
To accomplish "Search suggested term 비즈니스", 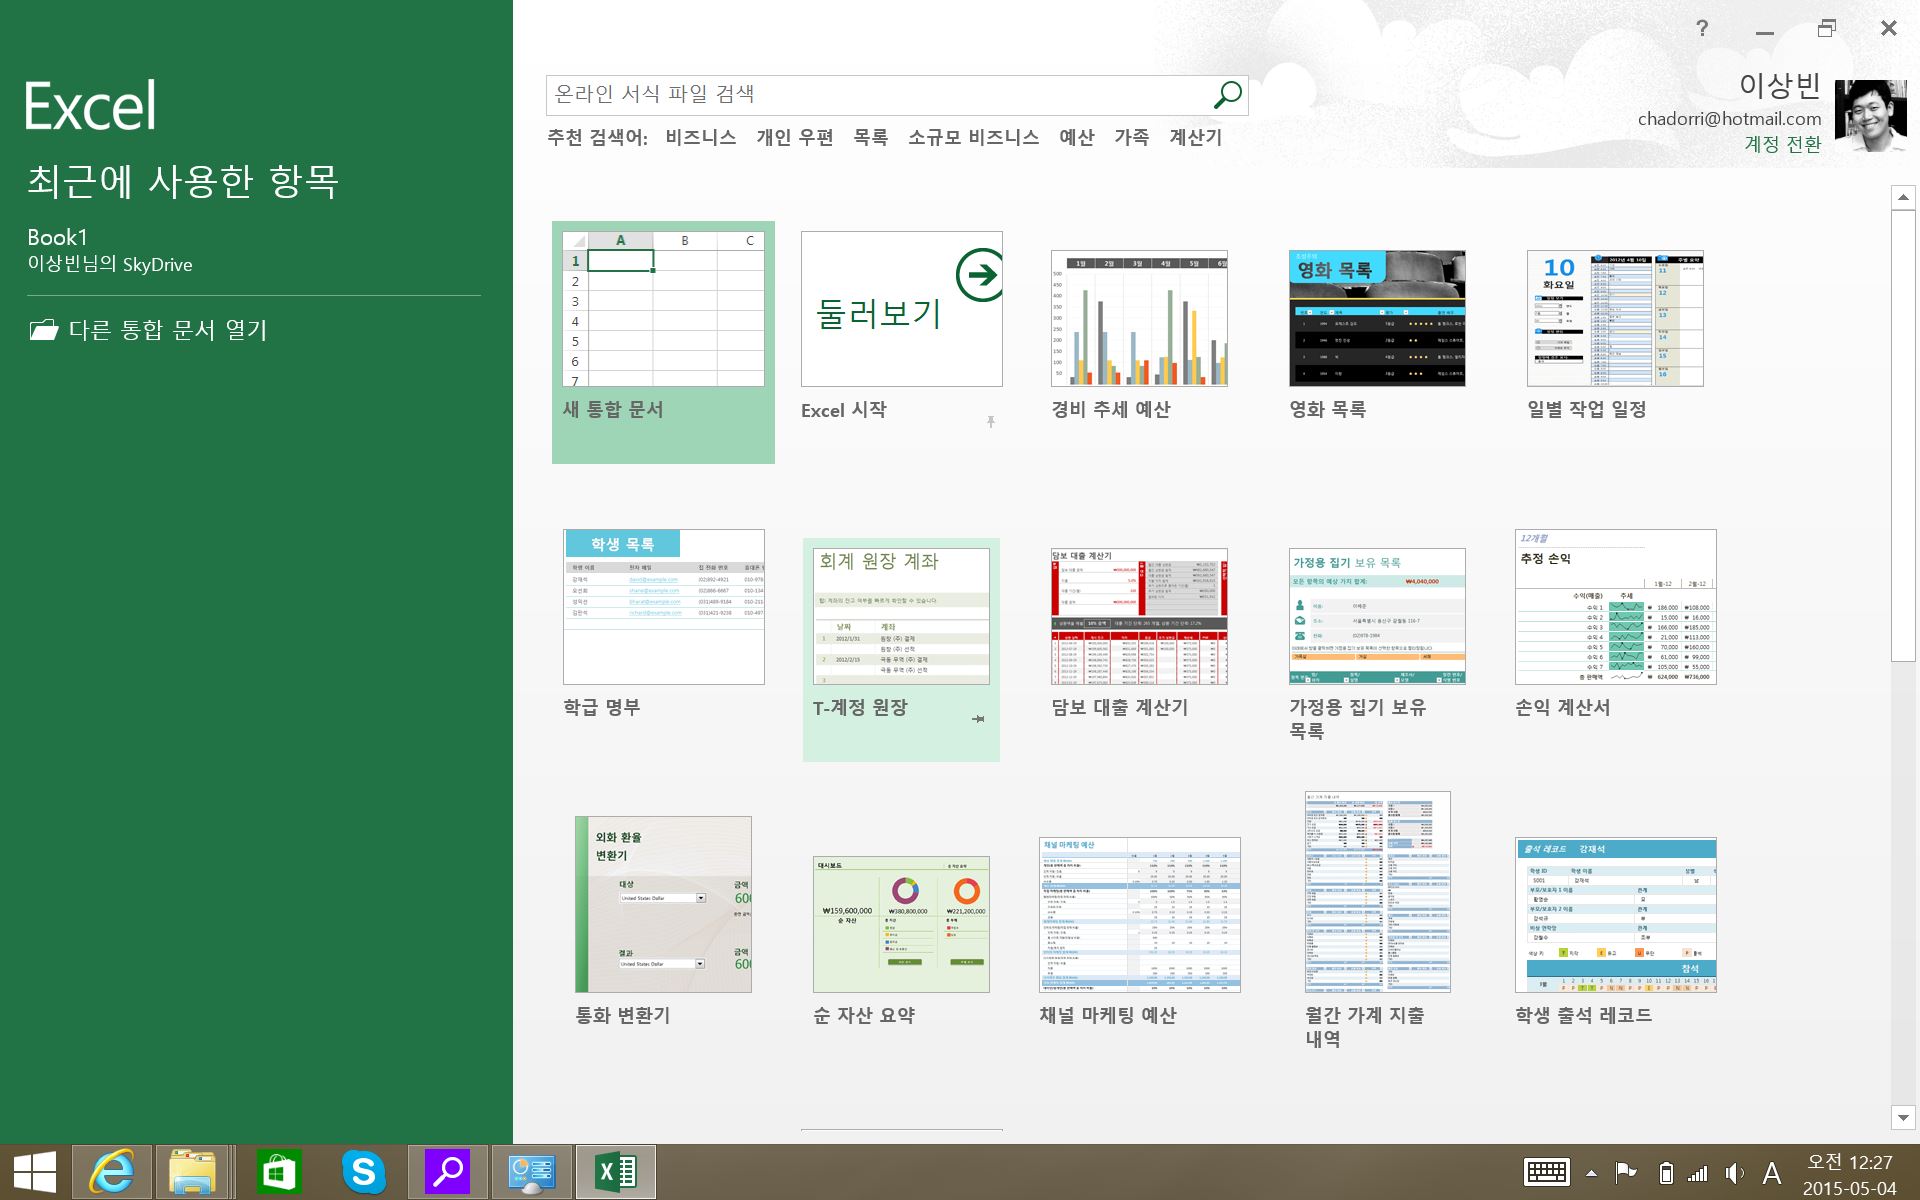I will point(701,138).
